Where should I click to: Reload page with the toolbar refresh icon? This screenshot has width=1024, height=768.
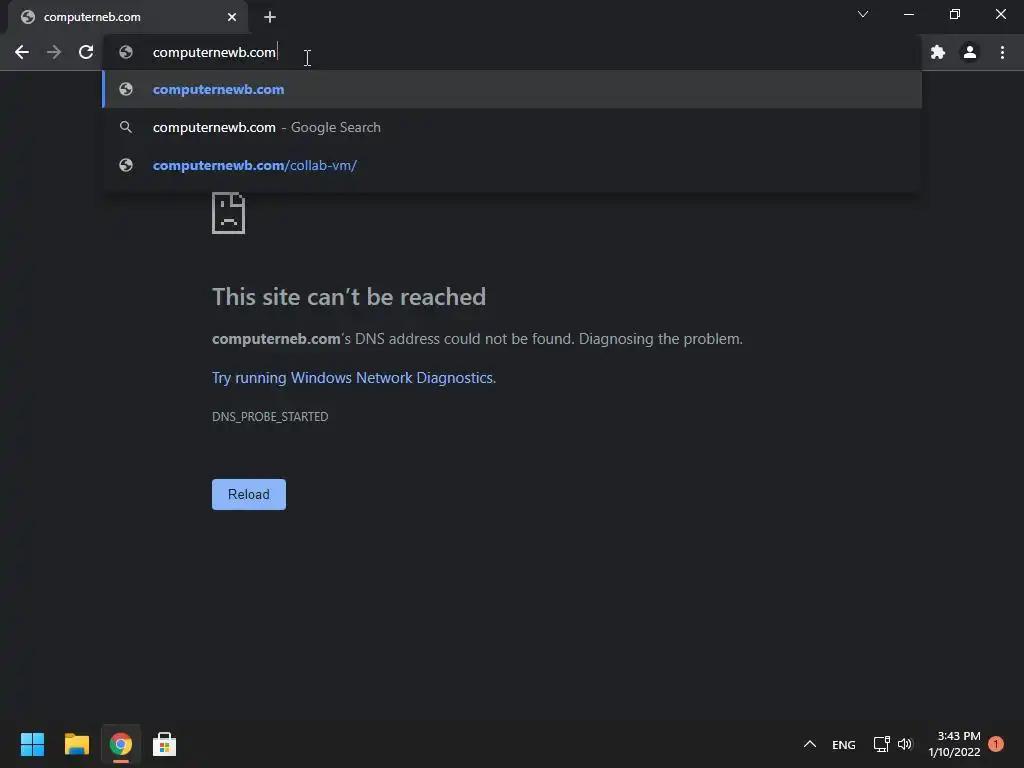click(86, 52)
